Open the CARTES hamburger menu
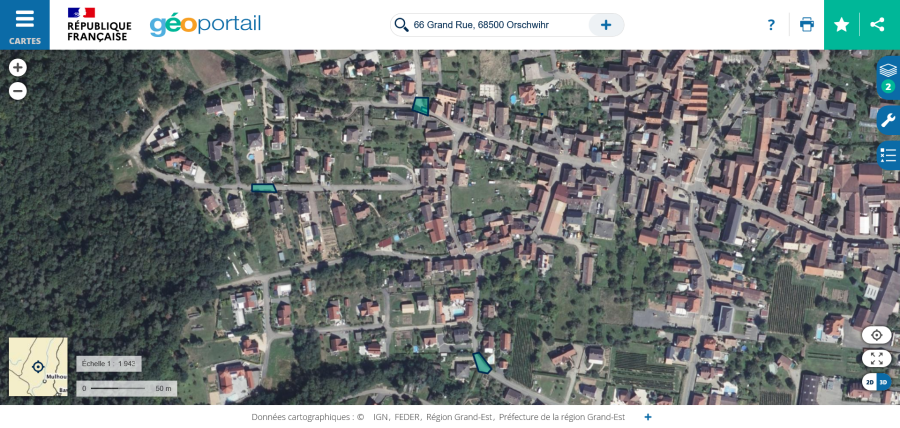This screenshot has width=900, height=428. [24, 24]
